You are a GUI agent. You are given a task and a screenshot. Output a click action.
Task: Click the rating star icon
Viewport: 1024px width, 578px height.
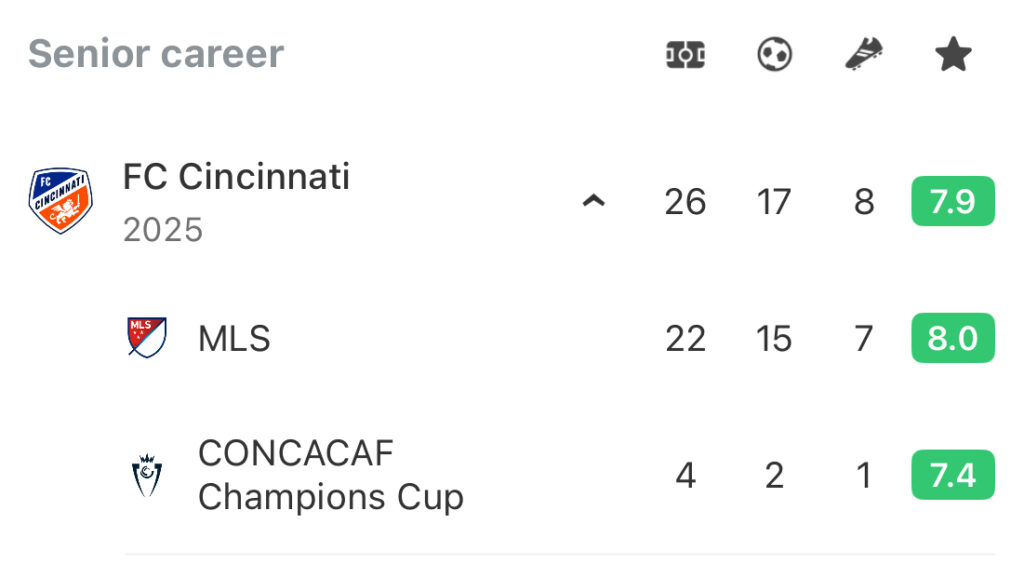coord(953,54)
